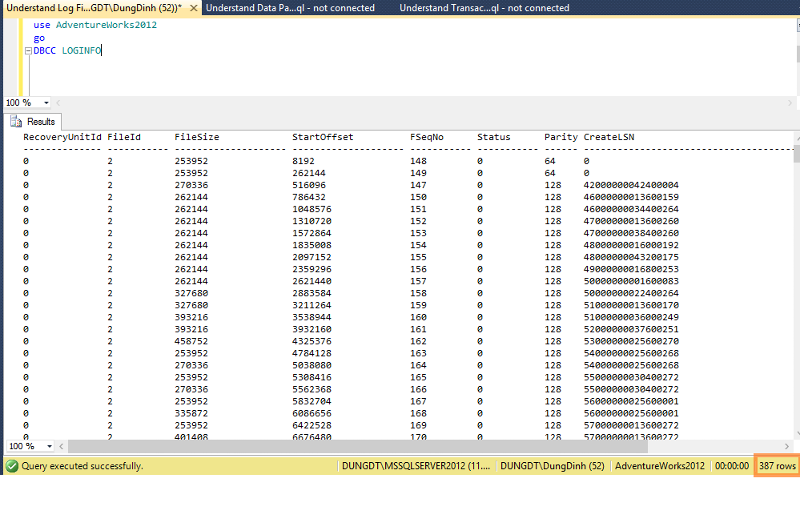Click the Status column header
The width and height of the screenshot is (800, 514).
493,137
